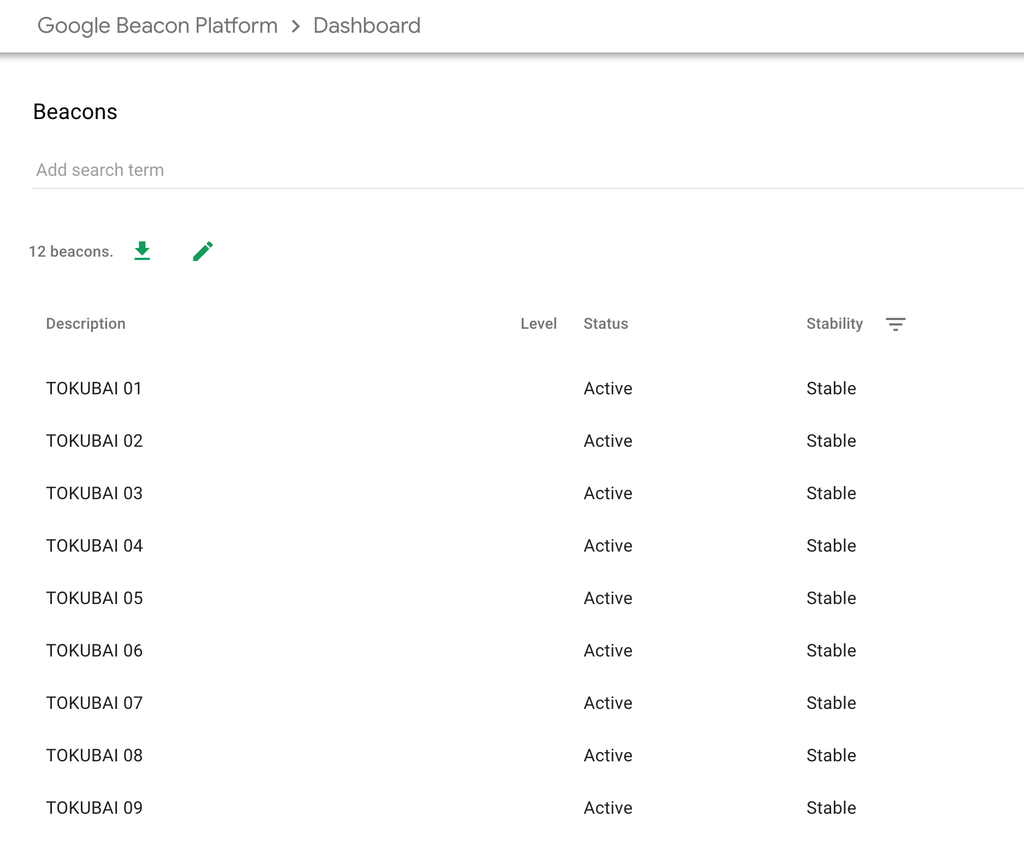Click the breadcrumb chevron arrow
1024x852 pixels.
click(x=296, y=26)
